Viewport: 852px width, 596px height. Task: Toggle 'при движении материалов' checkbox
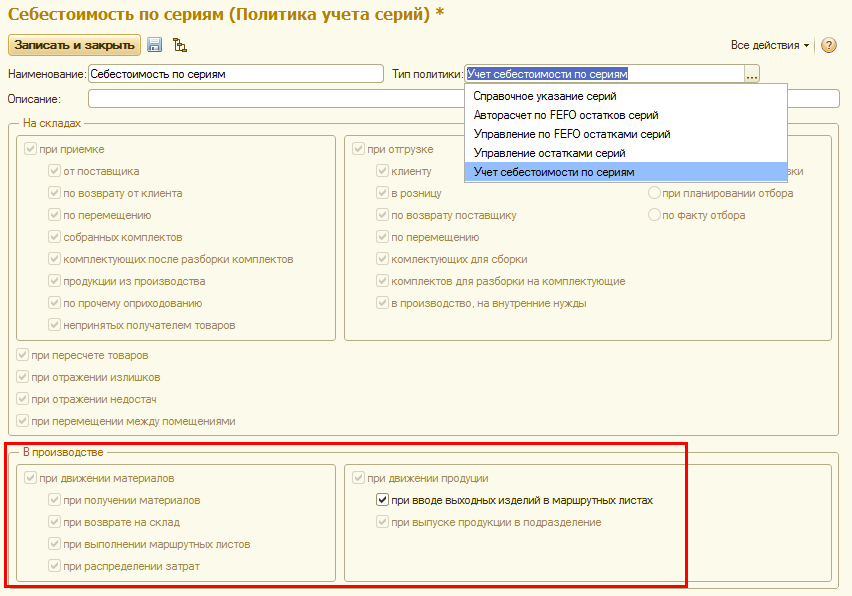click(x=30, y=478)
